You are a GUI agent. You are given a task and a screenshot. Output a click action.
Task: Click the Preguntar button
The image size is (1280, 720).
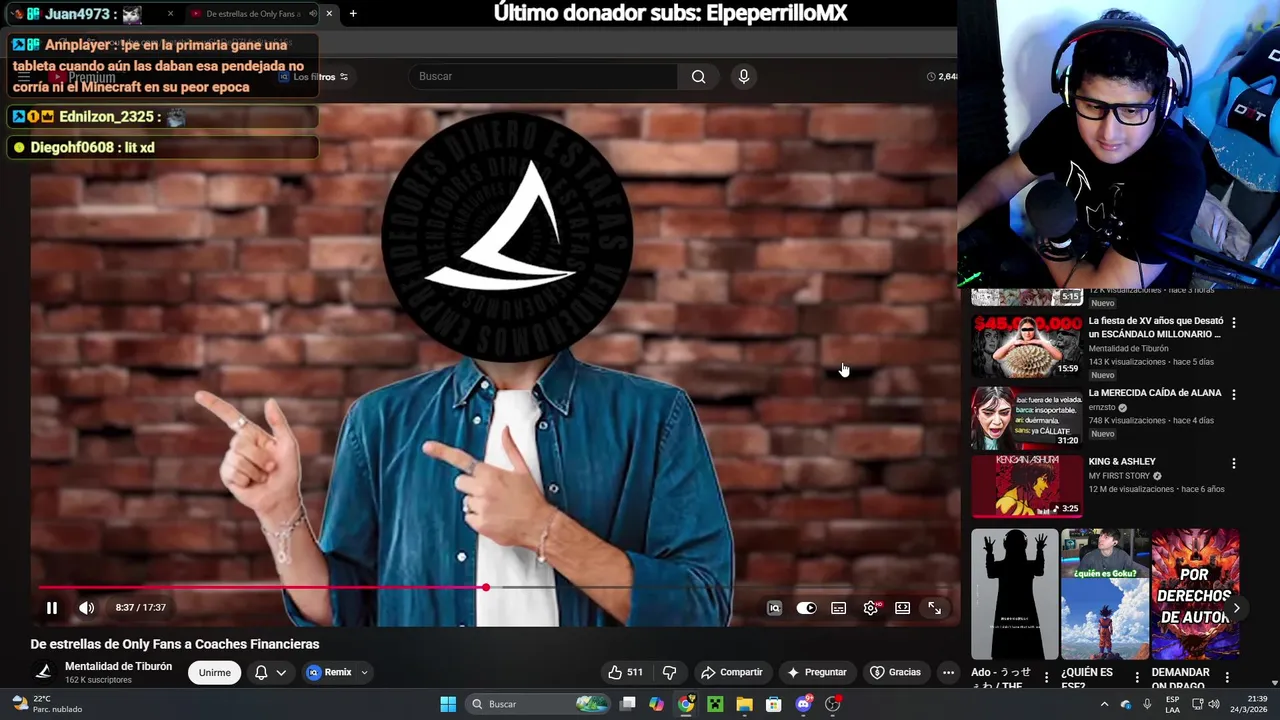[817, 672]
